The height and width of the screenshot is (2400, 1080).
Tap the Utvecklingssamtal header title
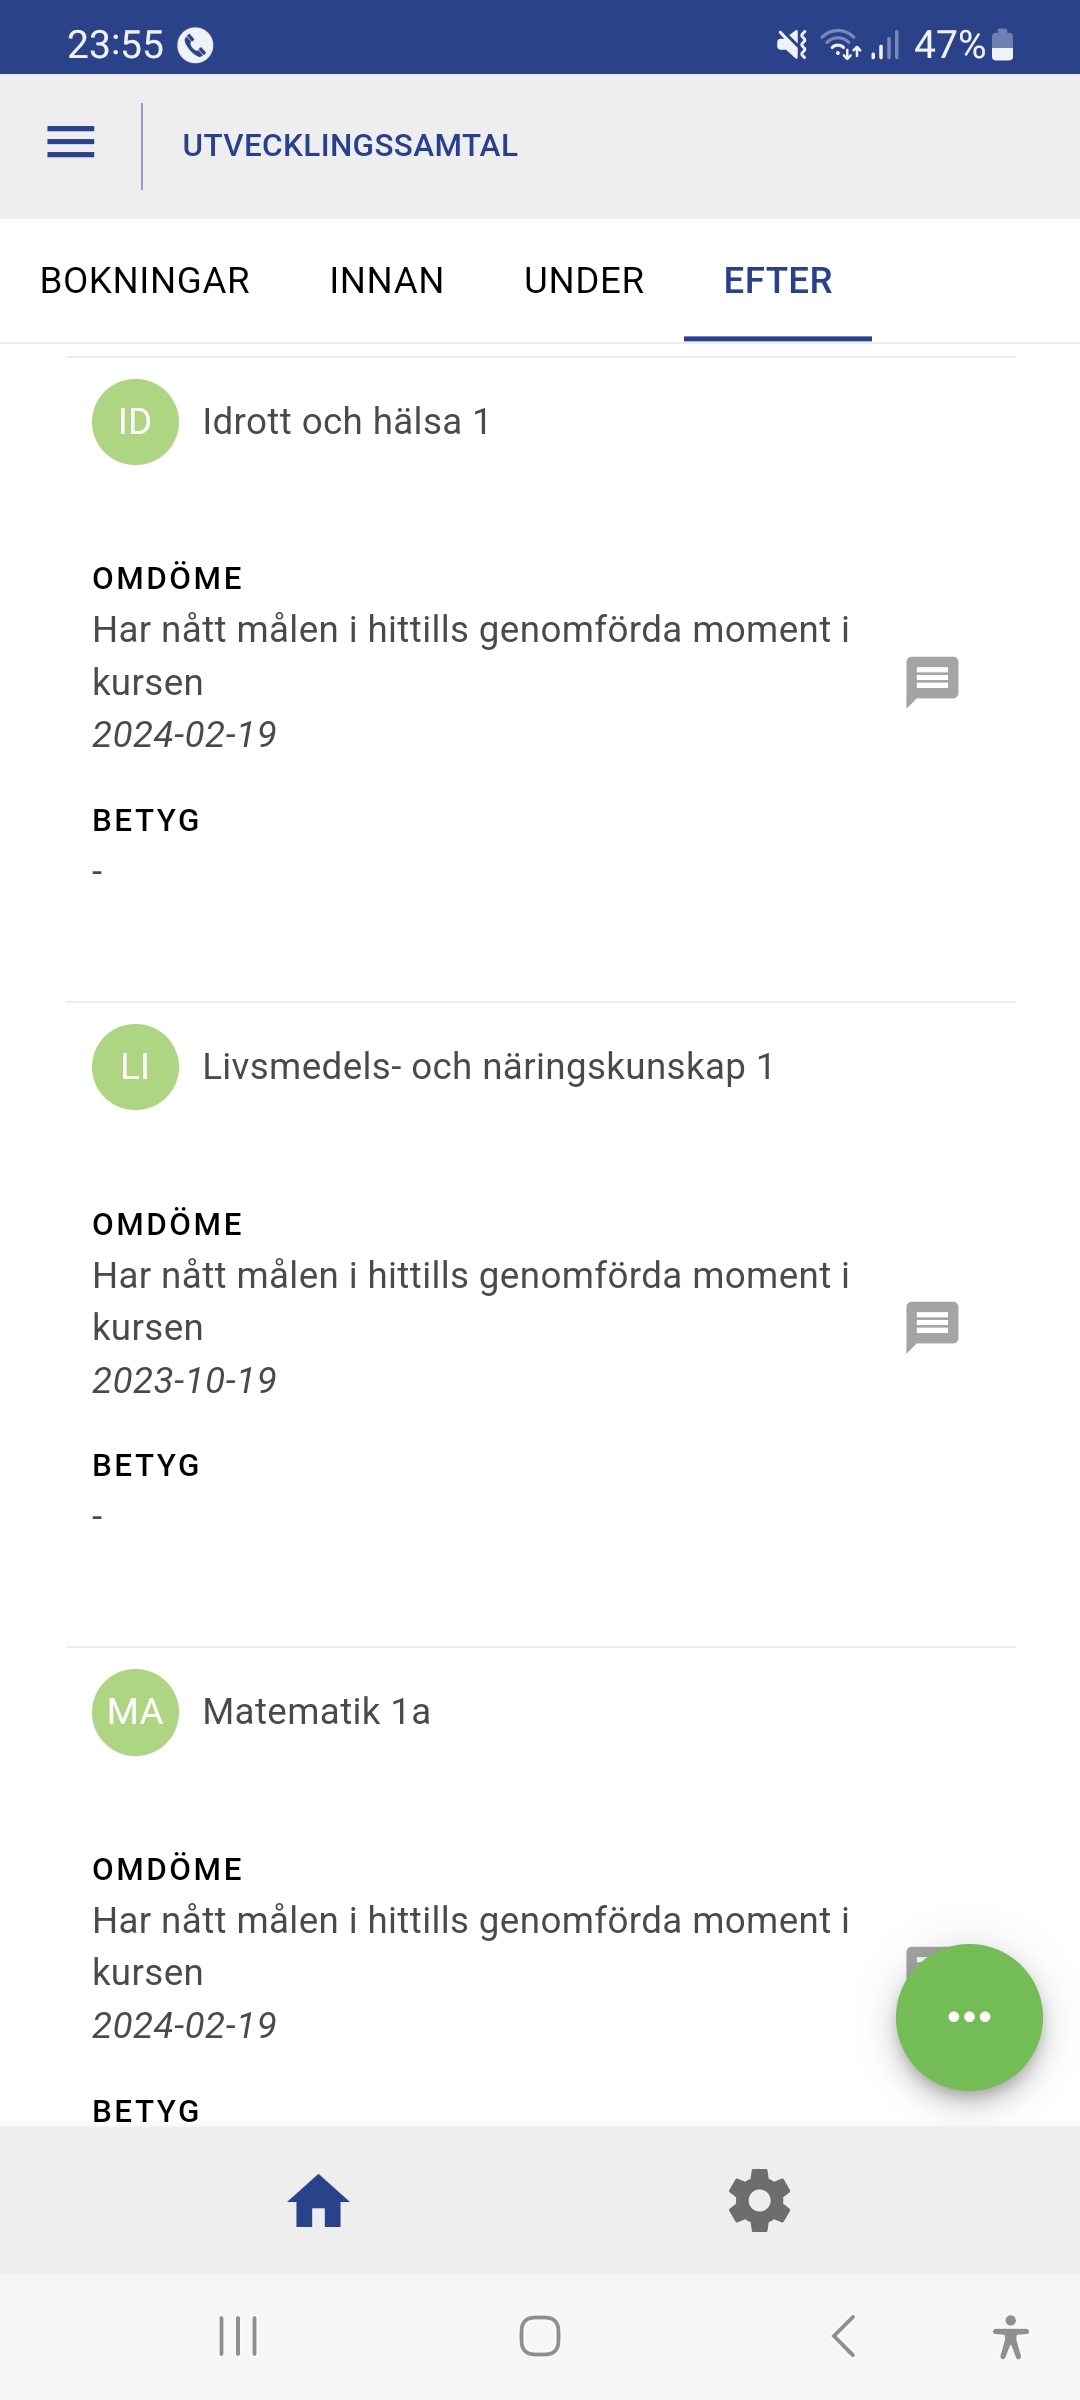coord(350,146)
